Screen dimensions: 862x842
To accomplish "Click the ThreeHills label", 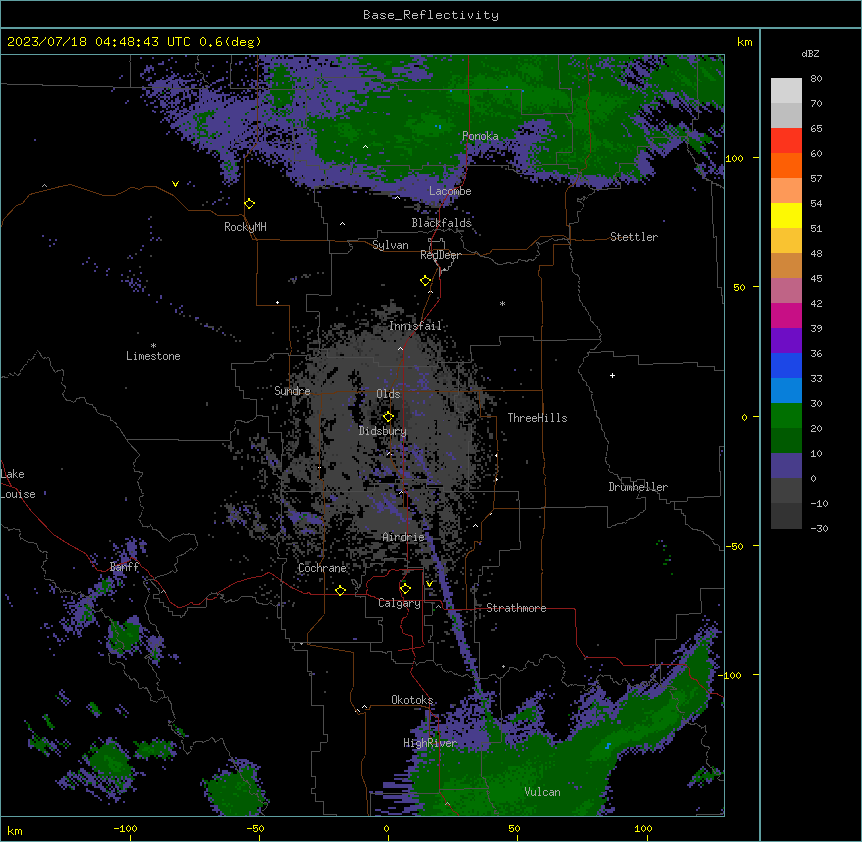I will pos(537,418).
